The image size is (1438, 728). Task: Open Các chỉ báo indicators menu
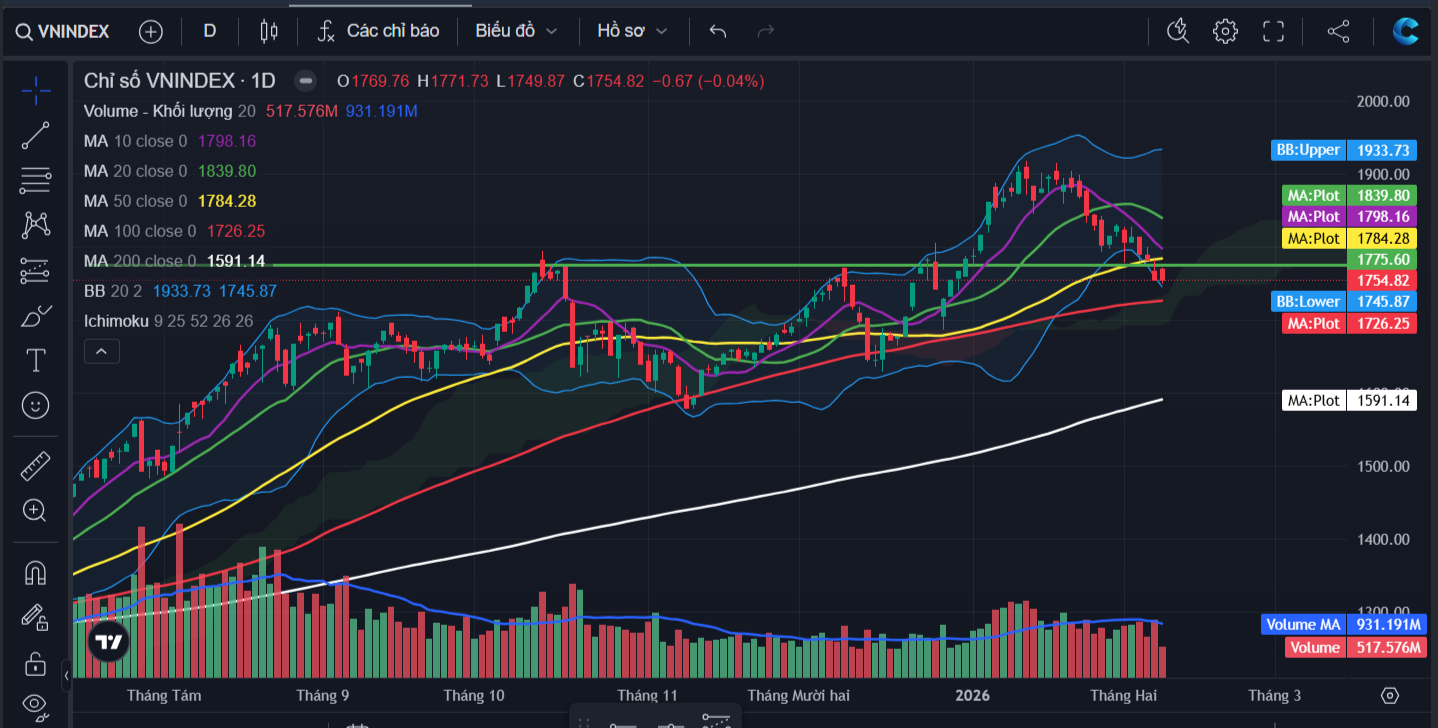(x=378, y=31)
